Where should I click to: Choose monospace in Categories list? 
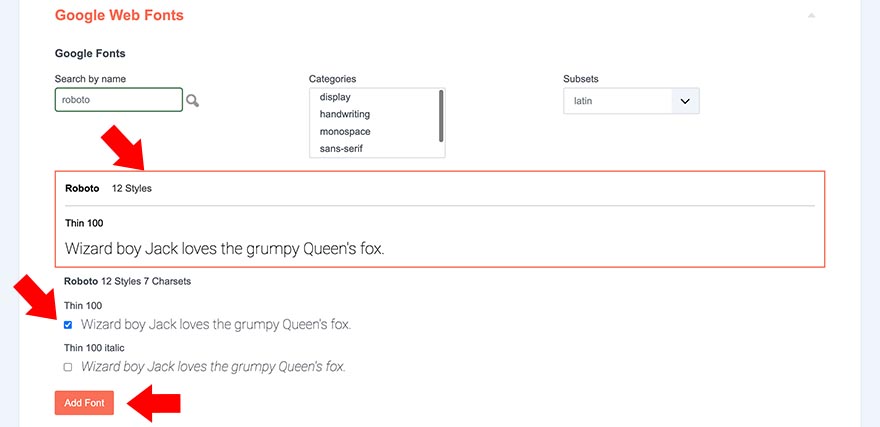[x=345, y=131]
